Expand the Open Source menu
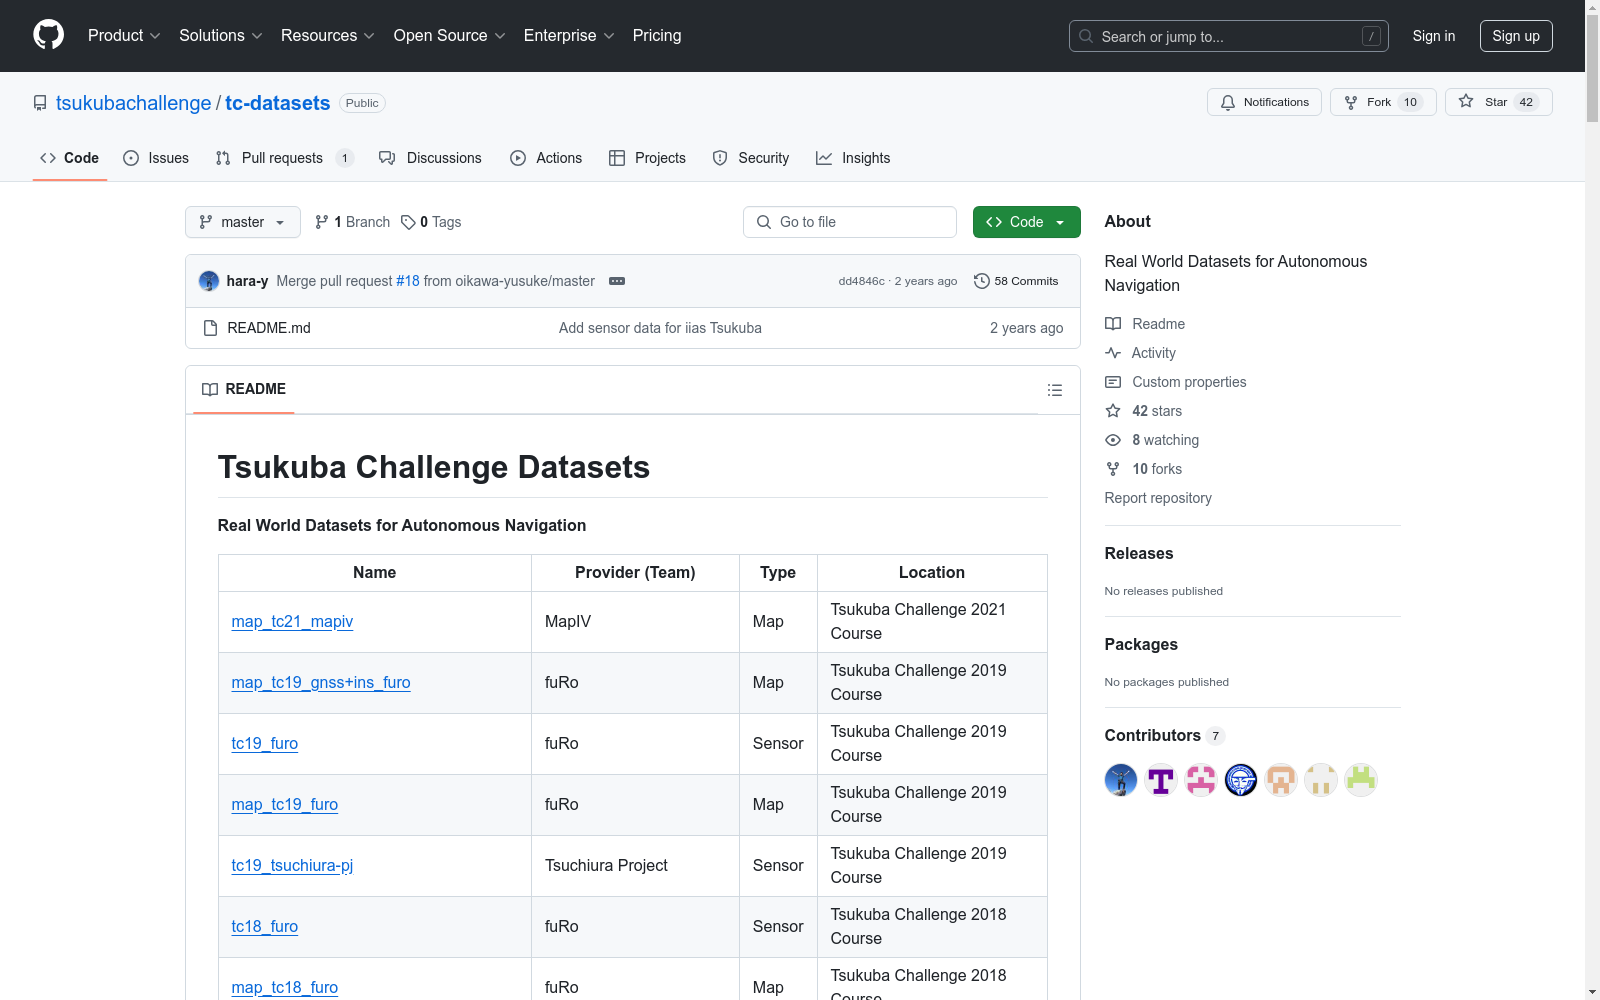 click(450, 36)
